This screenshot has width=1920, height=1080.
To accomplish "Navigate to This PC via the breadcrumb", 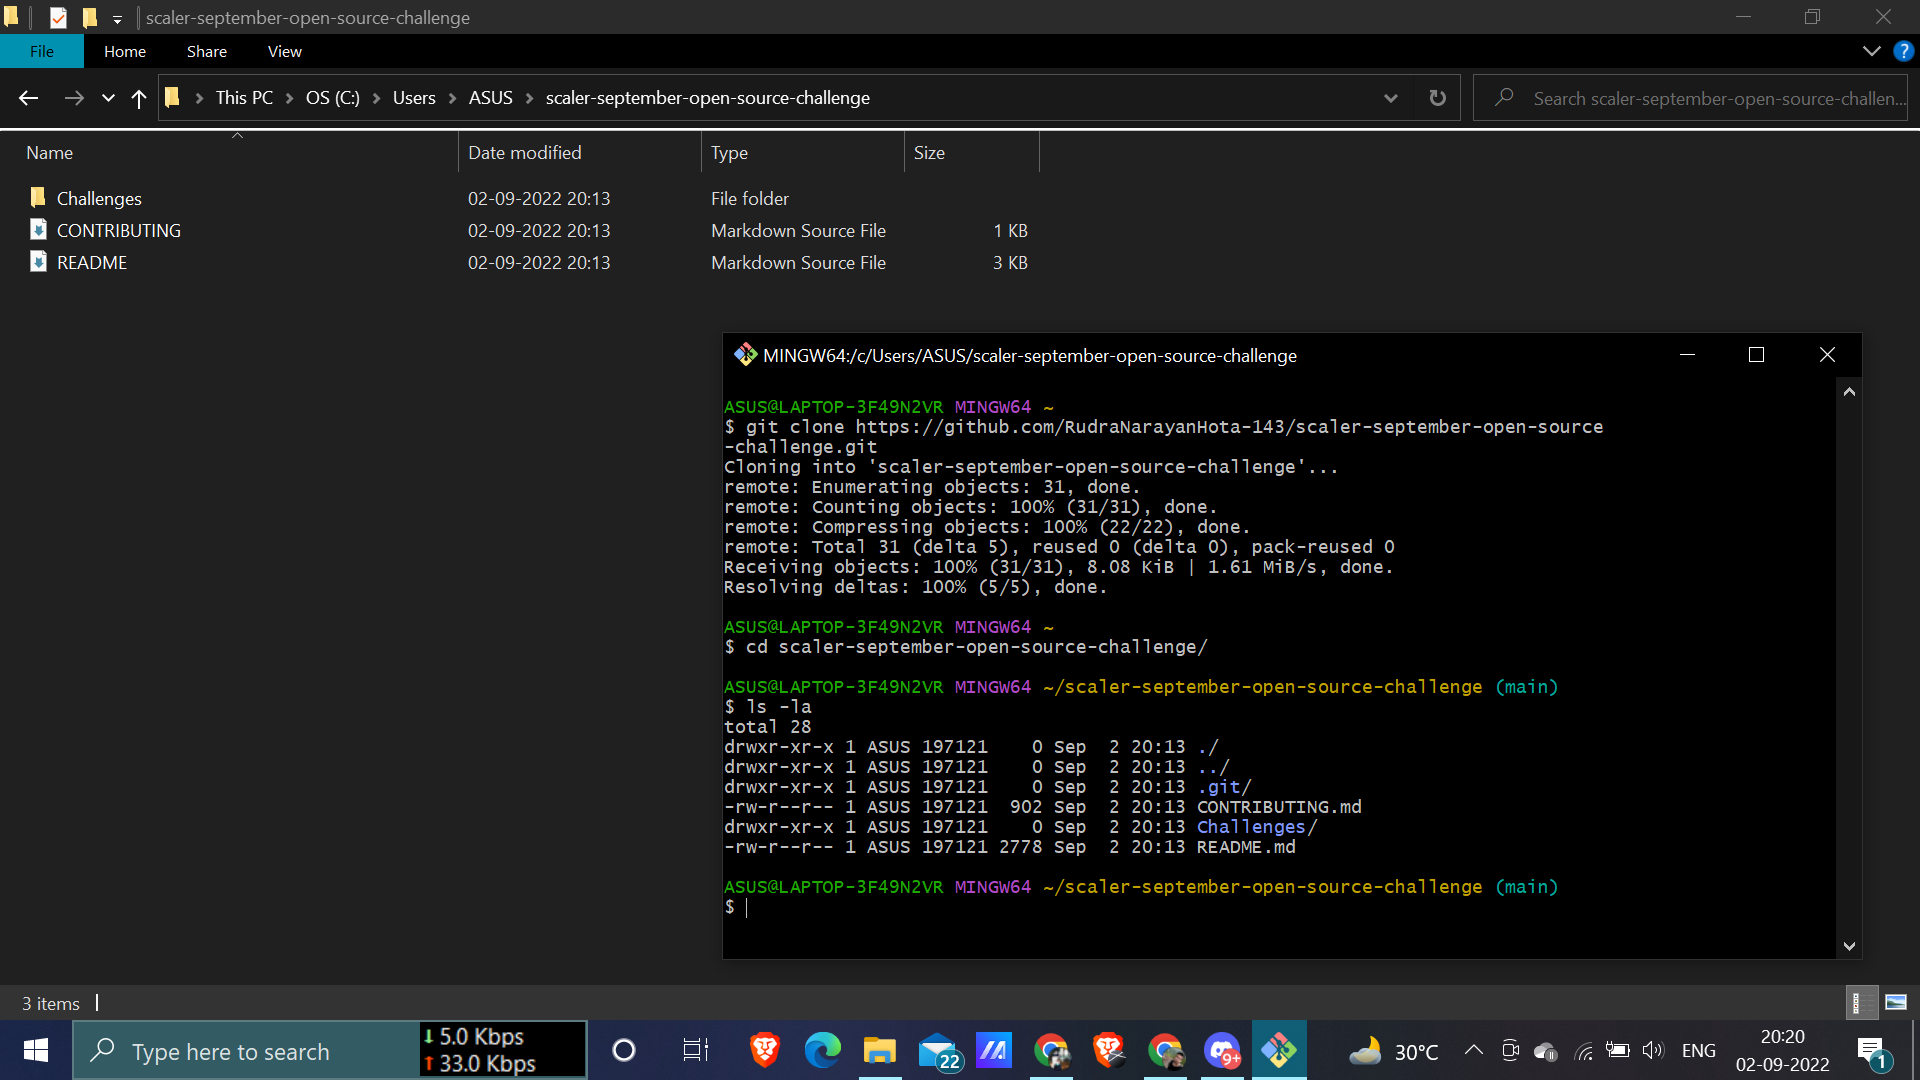I will (243, 97).
